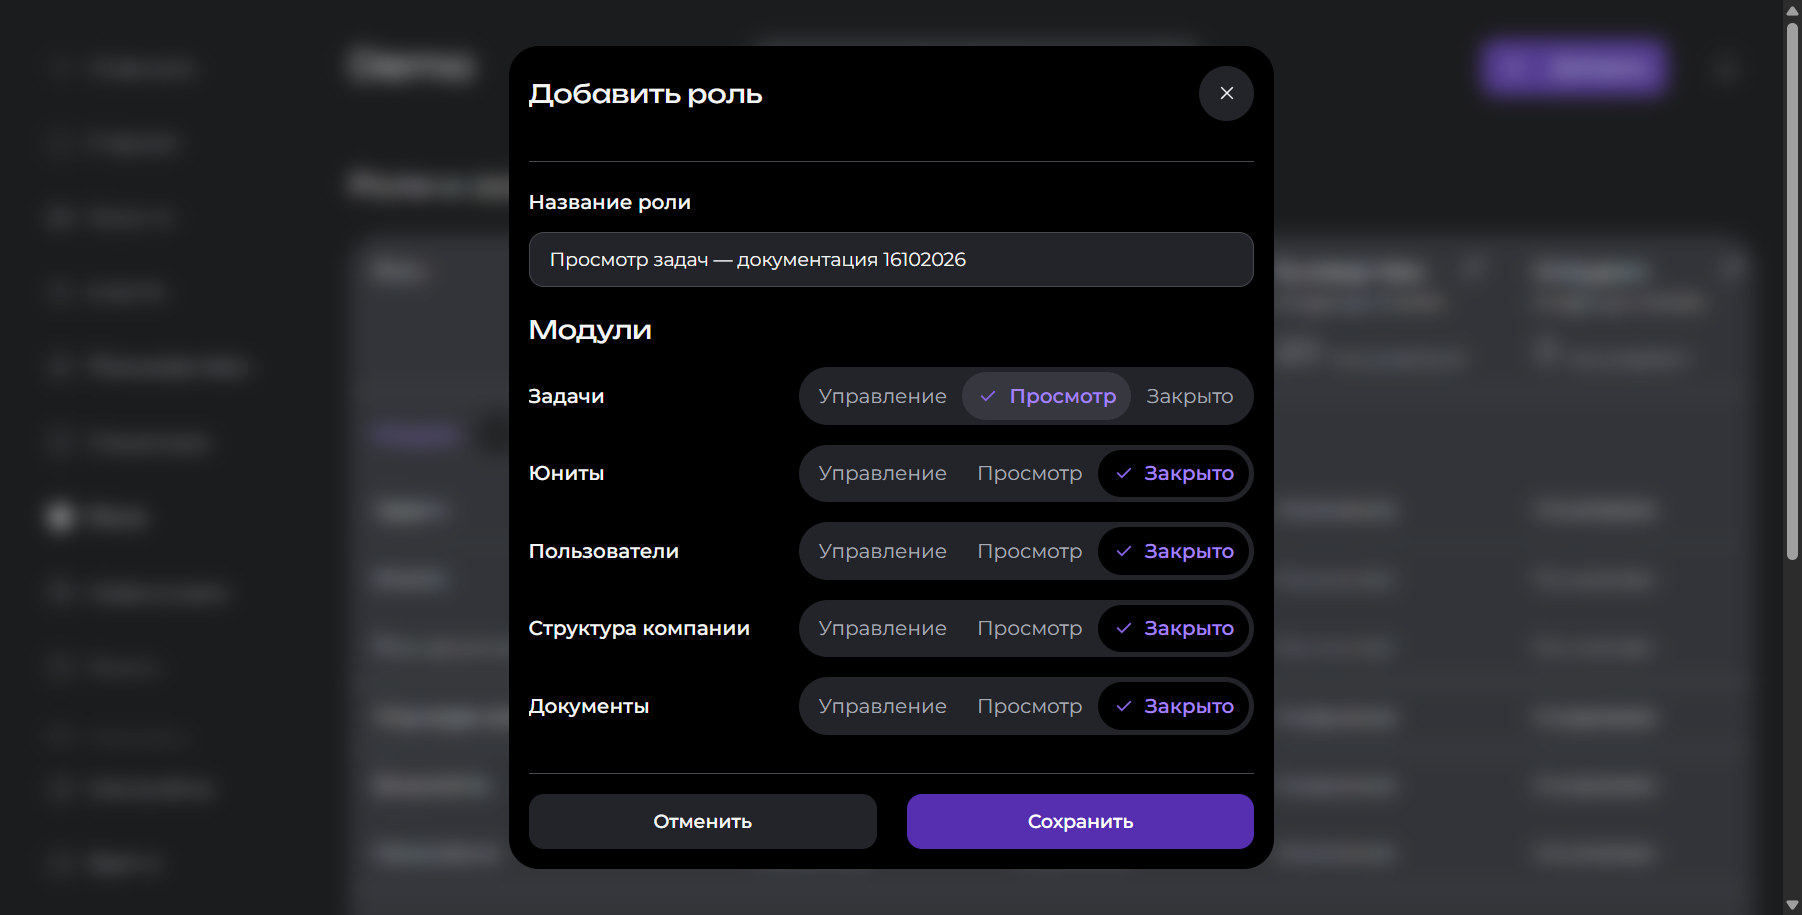
Task: Set Пользователи to Управление
Action: tap(882, 551)
